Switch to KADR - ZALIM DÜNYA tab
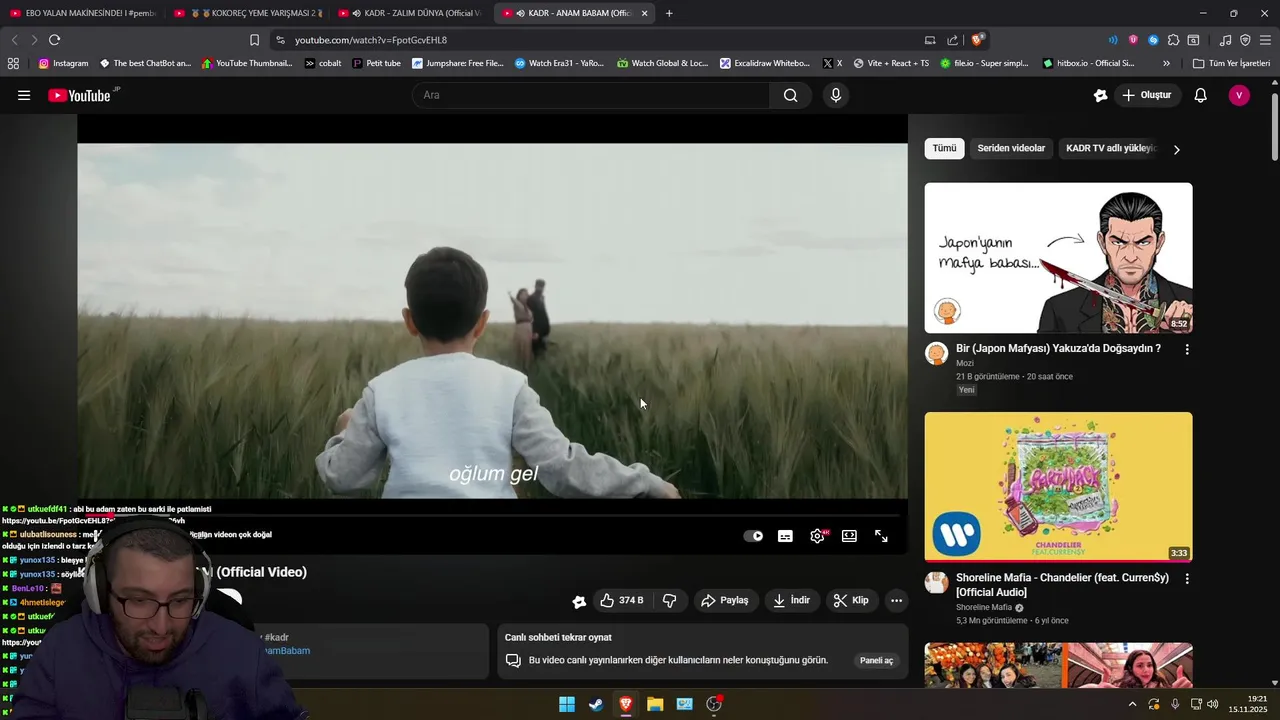Screen dimensions: 1280x720 pos(410,13)
